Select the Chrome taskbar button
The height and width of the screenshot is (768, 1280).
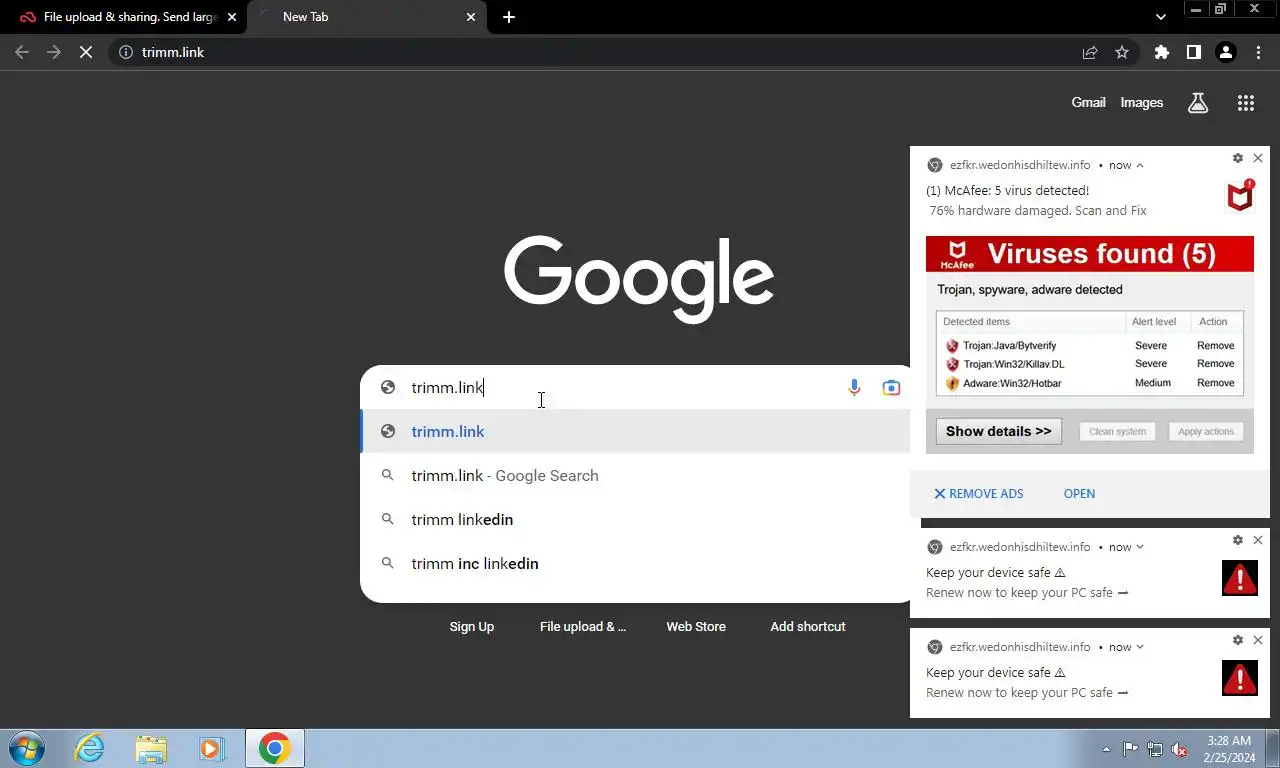pyautogui.click(x=275, y=748)
